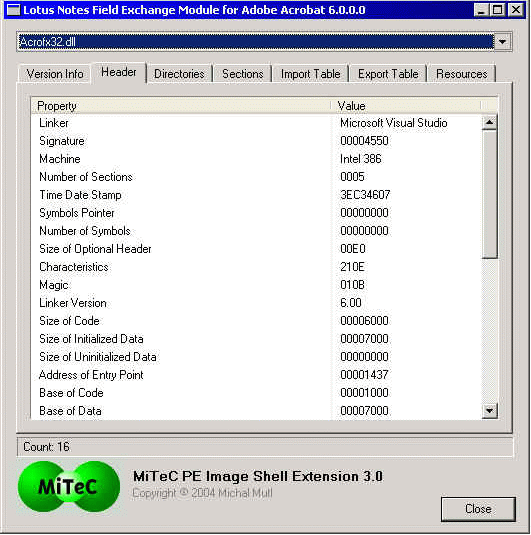The image size is (531, 535).
Task: Select the Signature row
Action: (x=256, y=141)
